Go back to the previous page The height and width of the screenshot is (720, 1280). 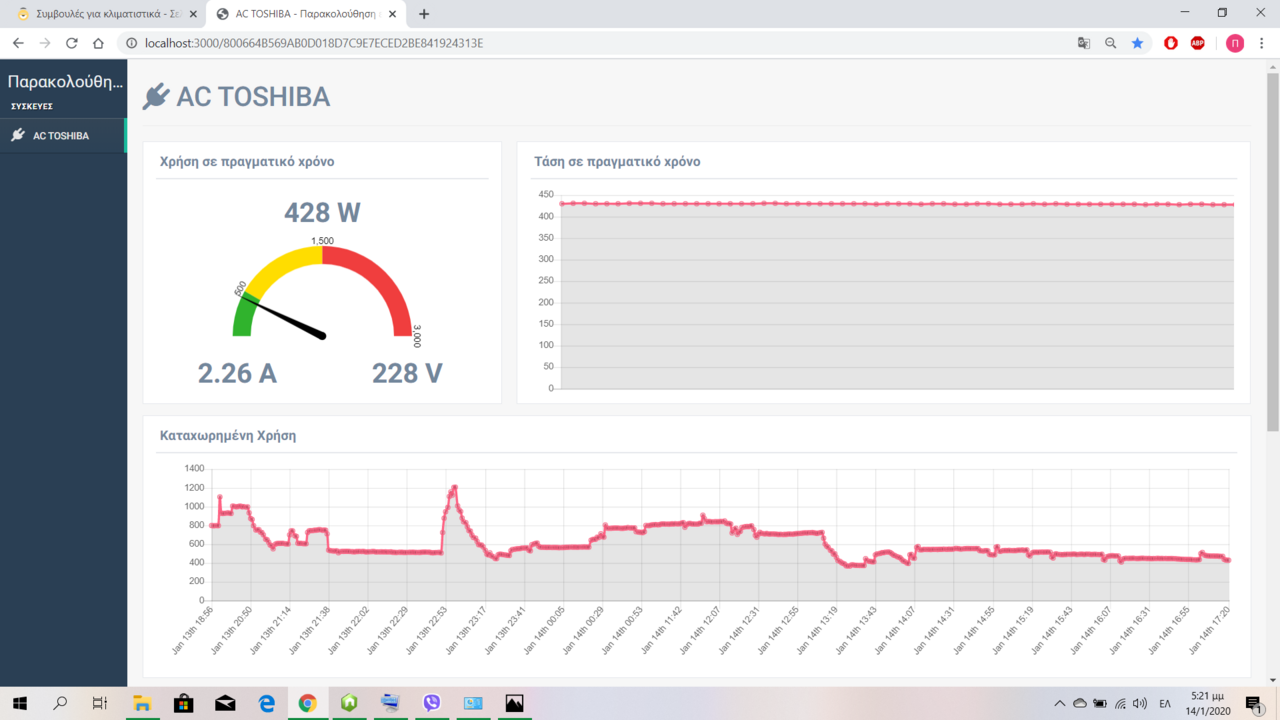18,43
